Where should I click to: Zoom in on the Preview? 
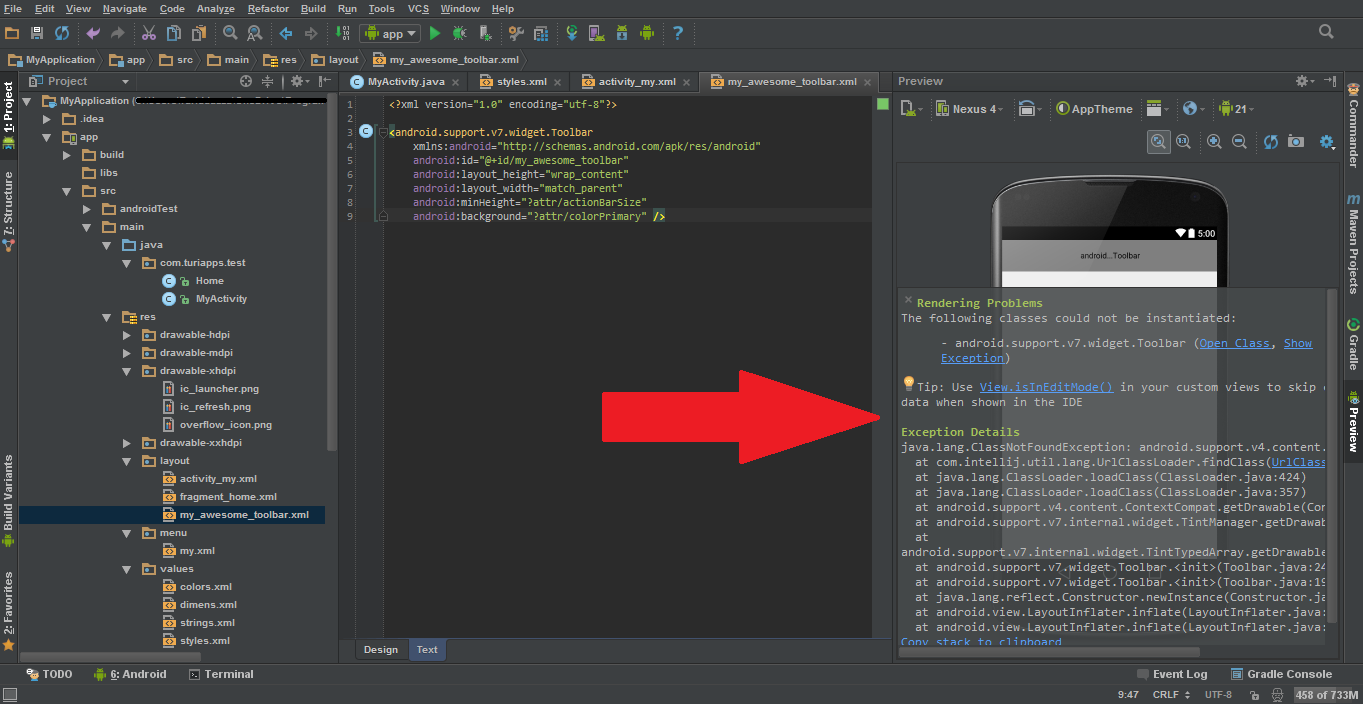[1214, 142]
